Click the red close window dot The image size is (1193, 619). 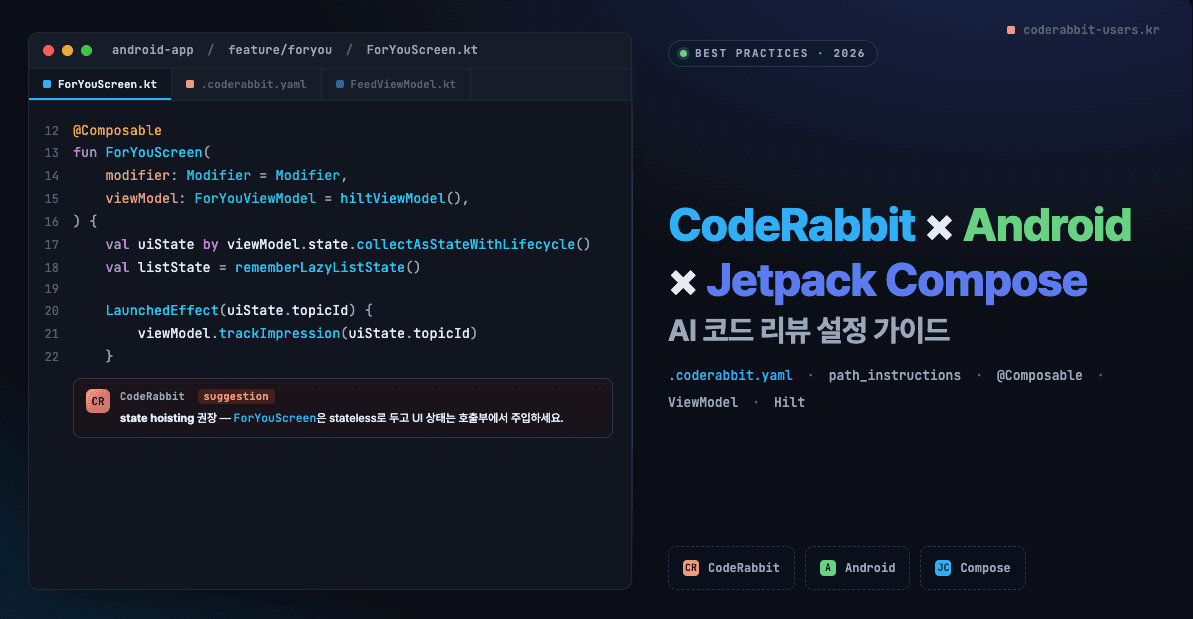coord(49,50)
